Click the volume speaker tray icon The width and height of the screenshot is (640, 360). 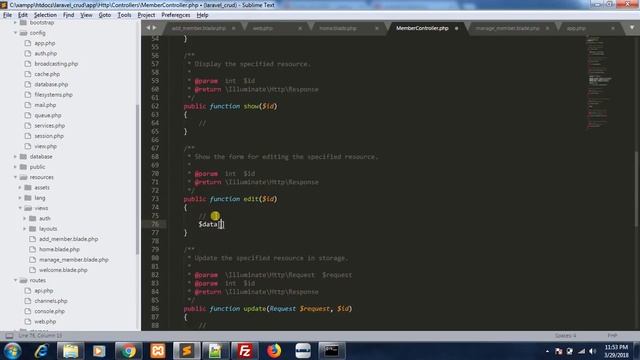tap(593, 351)
